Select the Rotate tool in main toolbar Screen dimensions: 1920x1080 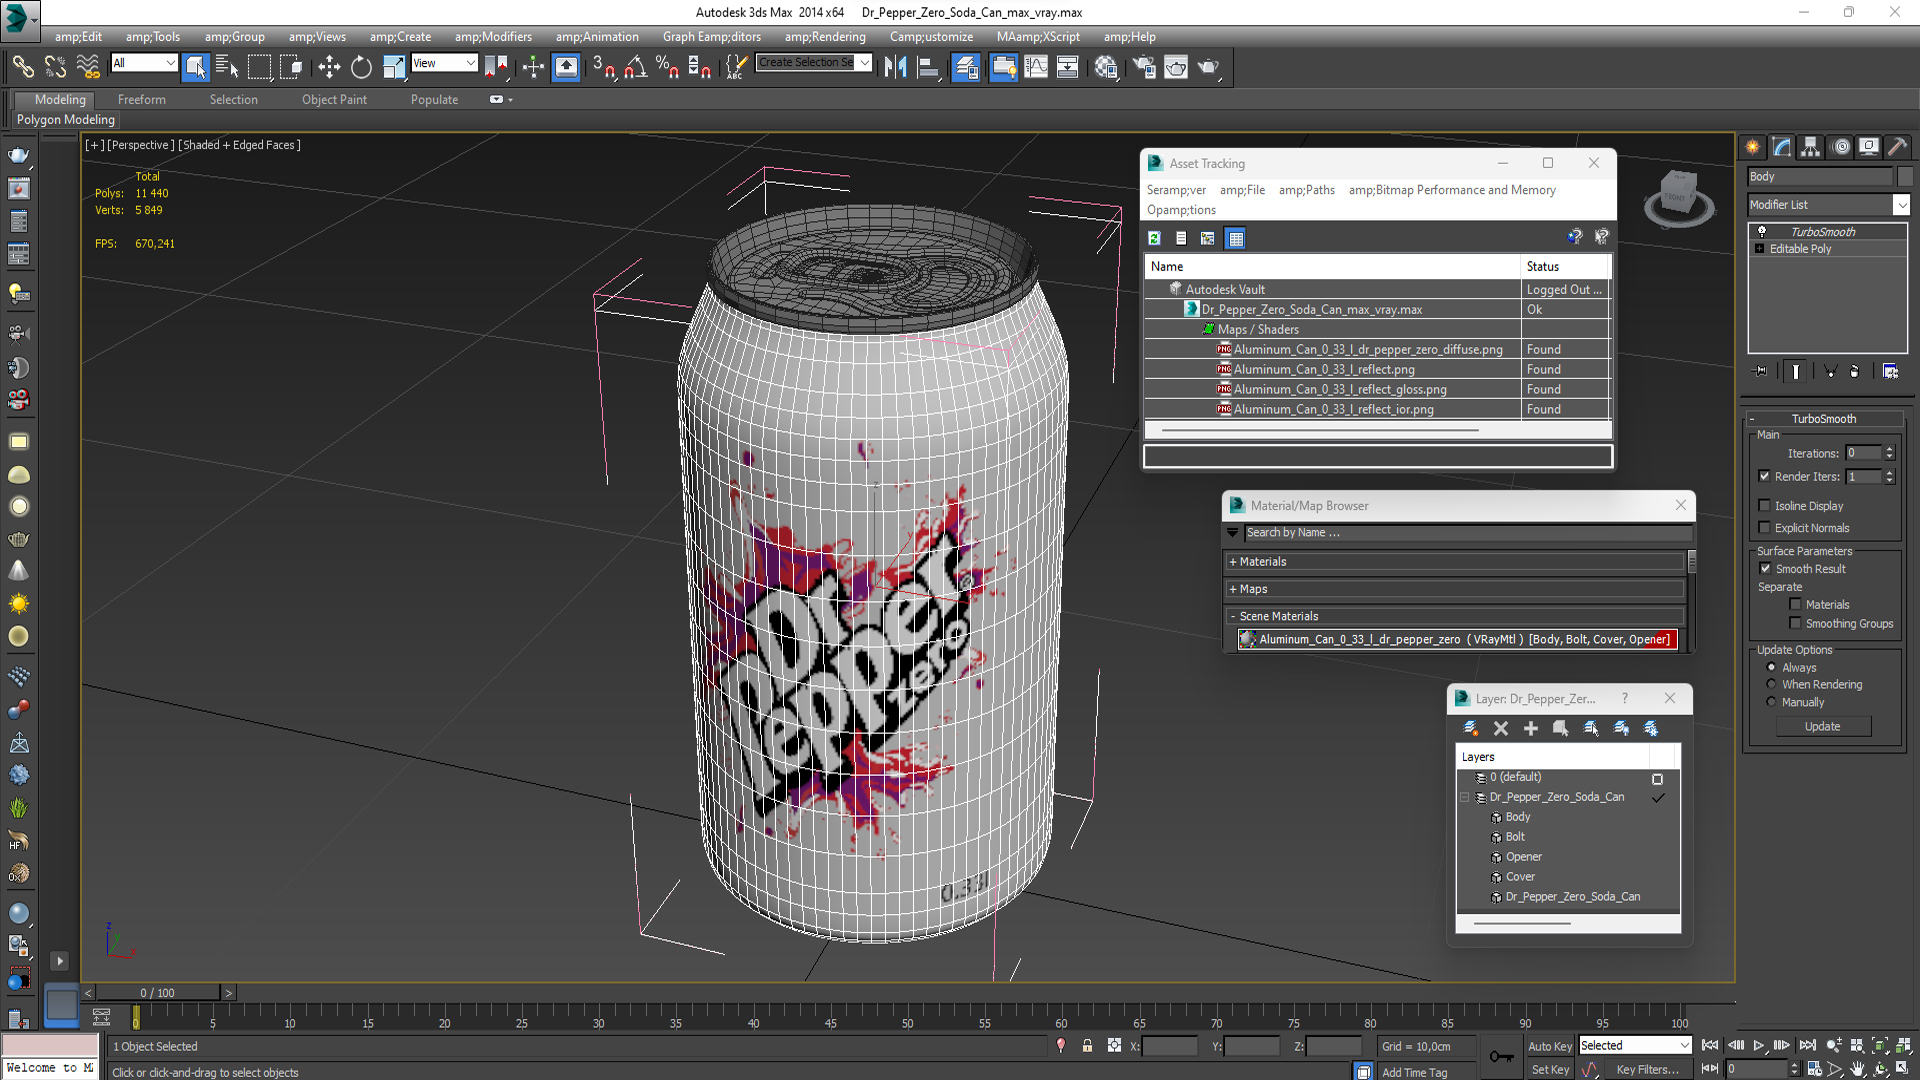tap(361, 67)
